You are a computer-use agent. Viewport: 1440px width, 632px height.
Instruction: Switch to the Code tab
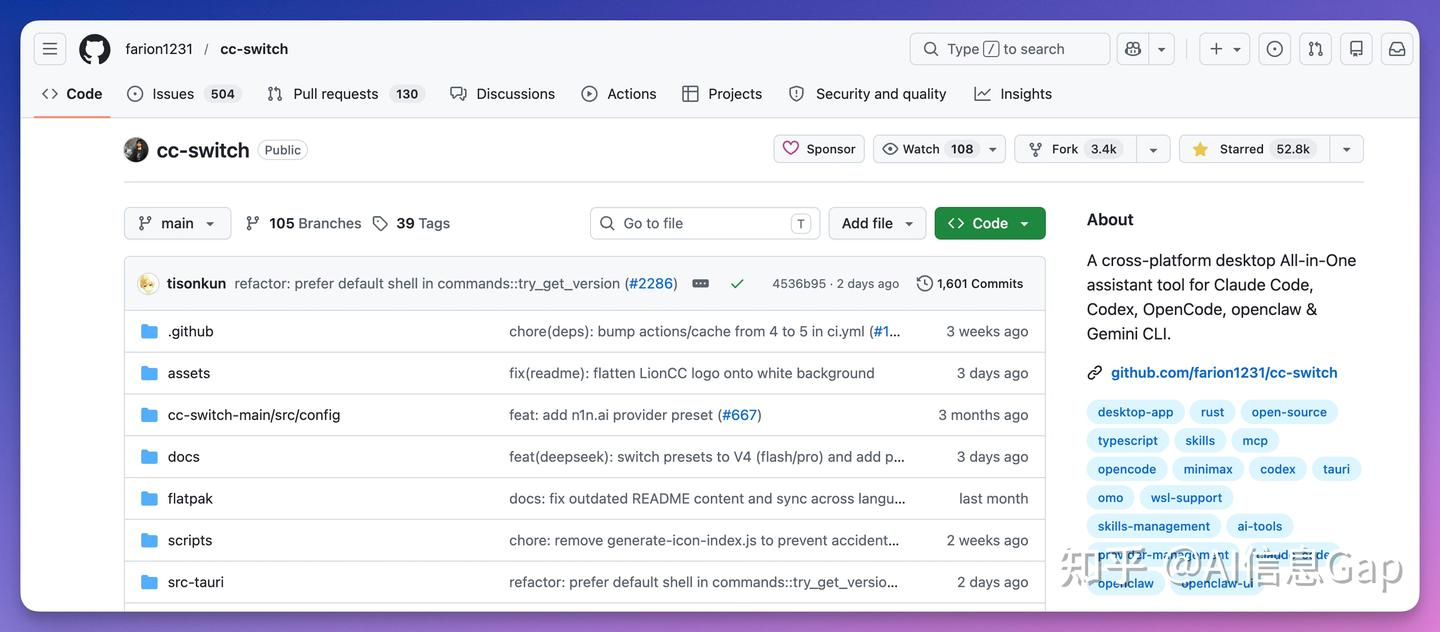click(72, 94)
